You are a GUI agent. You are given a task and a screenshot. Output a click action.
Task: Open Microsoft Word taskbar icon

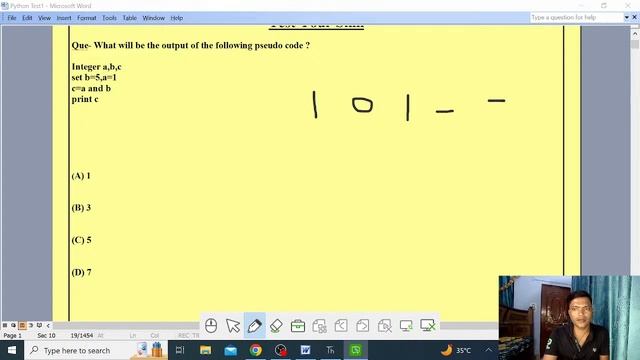point(305,350)
